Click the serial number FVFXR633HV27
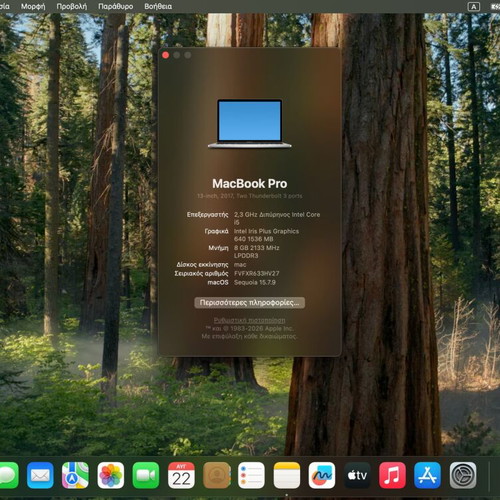The width and height of the screenshot is (500, 500). click(257, 274)
